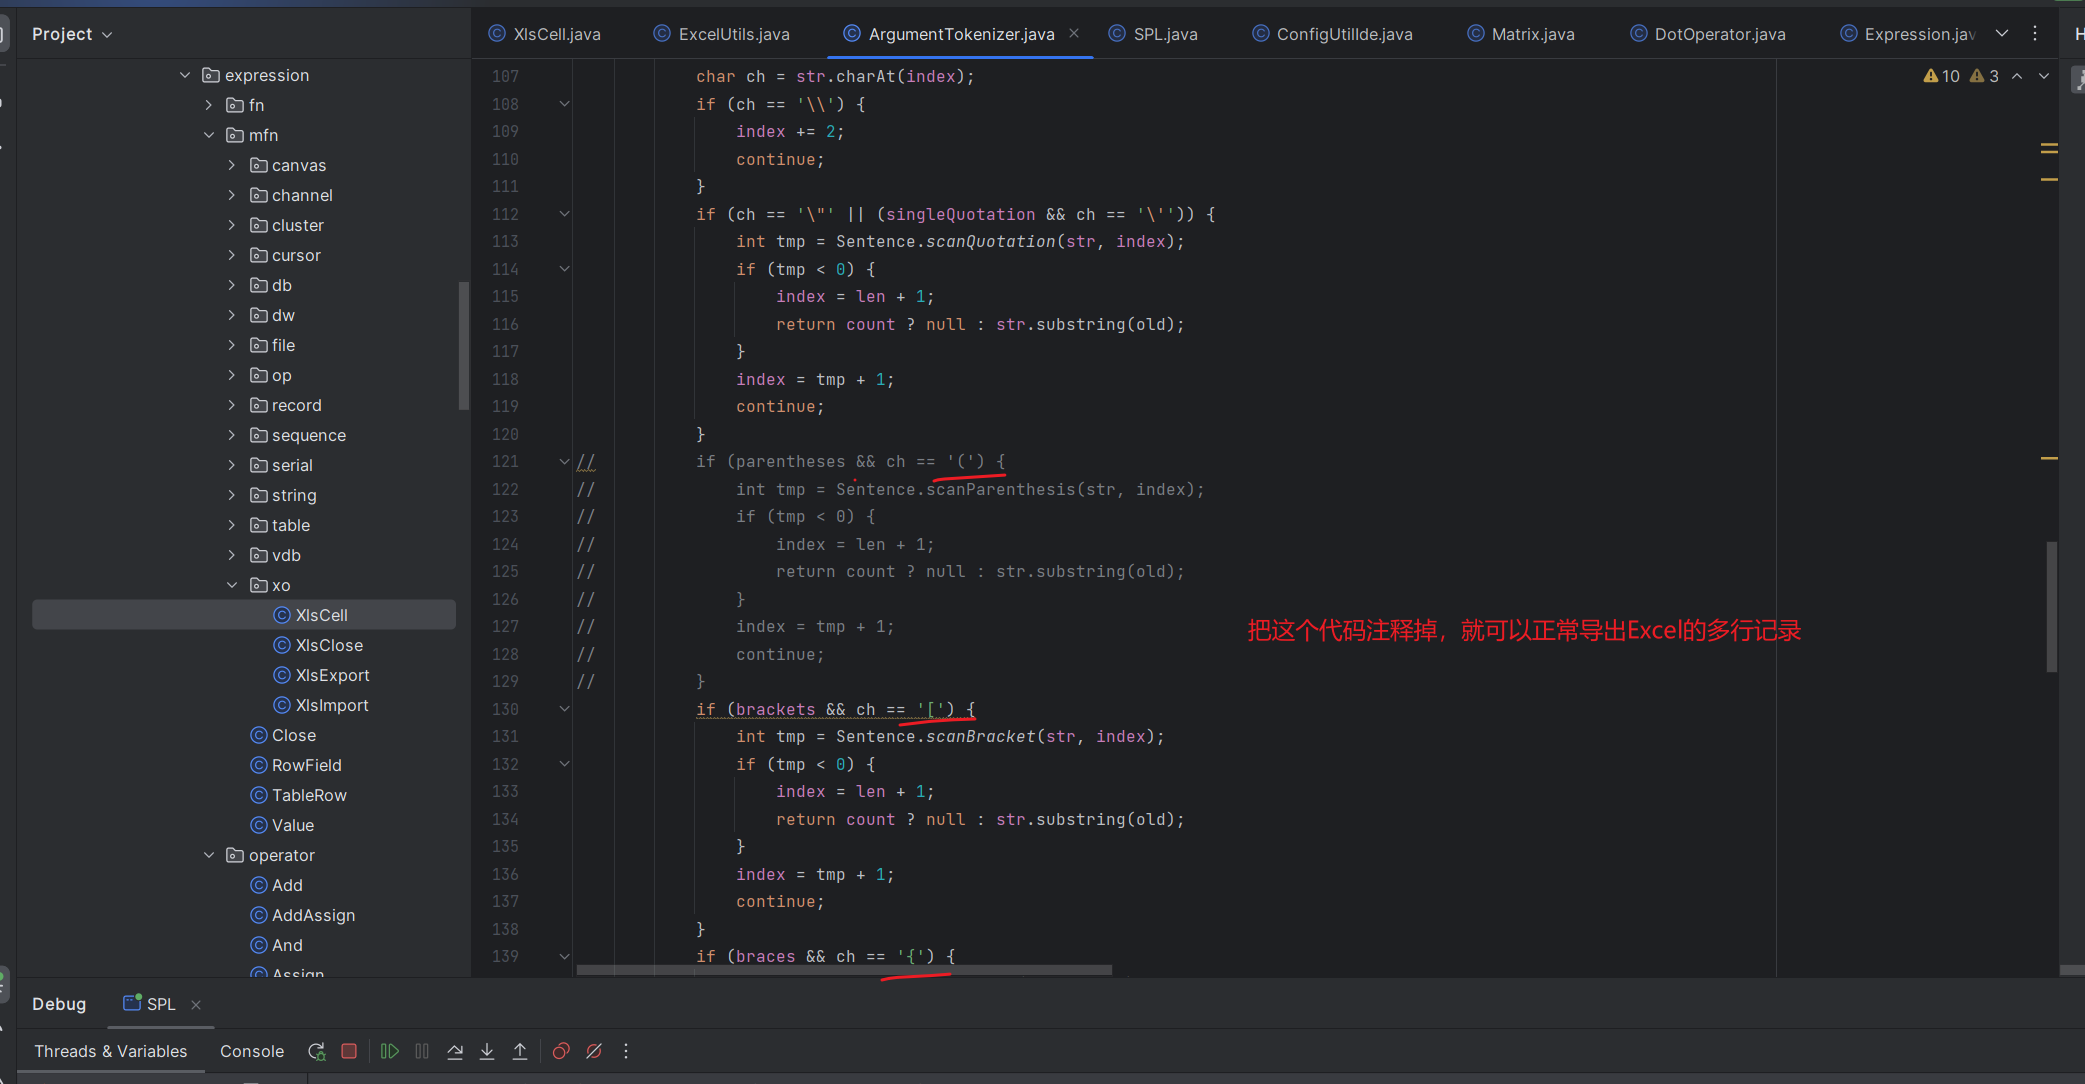
Task: Open the XlsExport class
Action: coord(332,675)
